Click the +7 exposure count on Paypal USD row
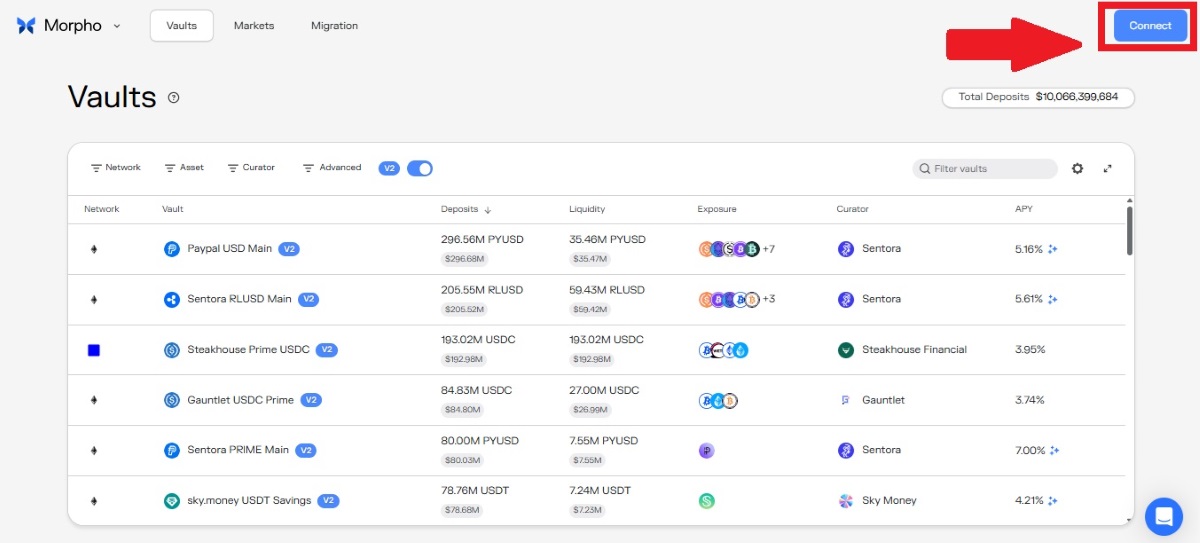 pyautogui.click(x=768, y=249)
